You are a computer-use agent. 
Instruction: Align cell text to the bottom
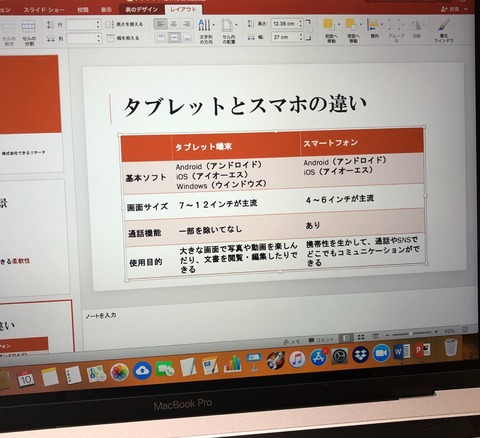click(x=187, y=37)
